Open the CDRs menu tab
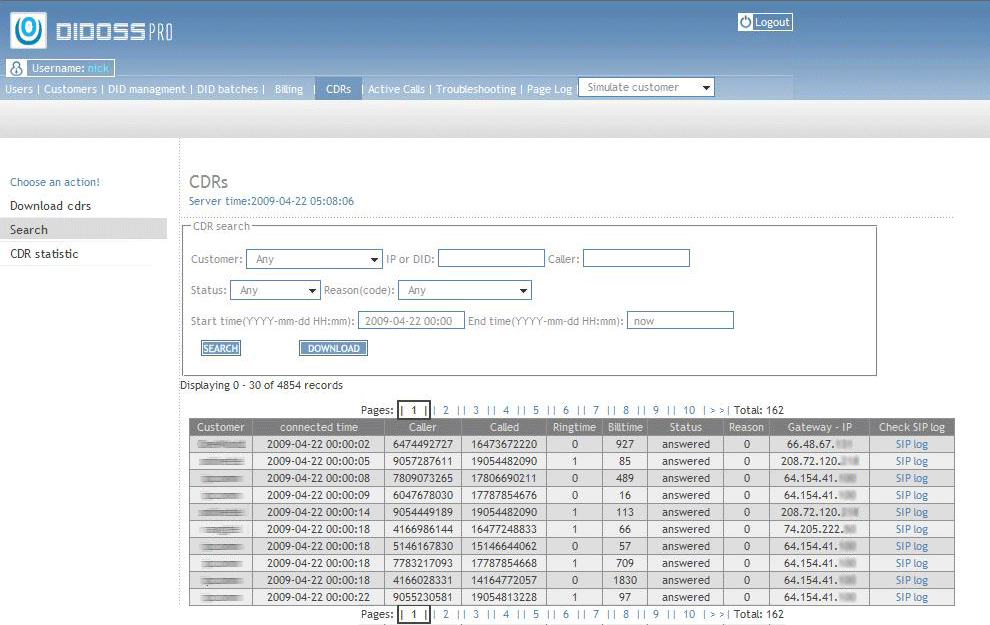This screenshot has width=990, height=625. 338,89
